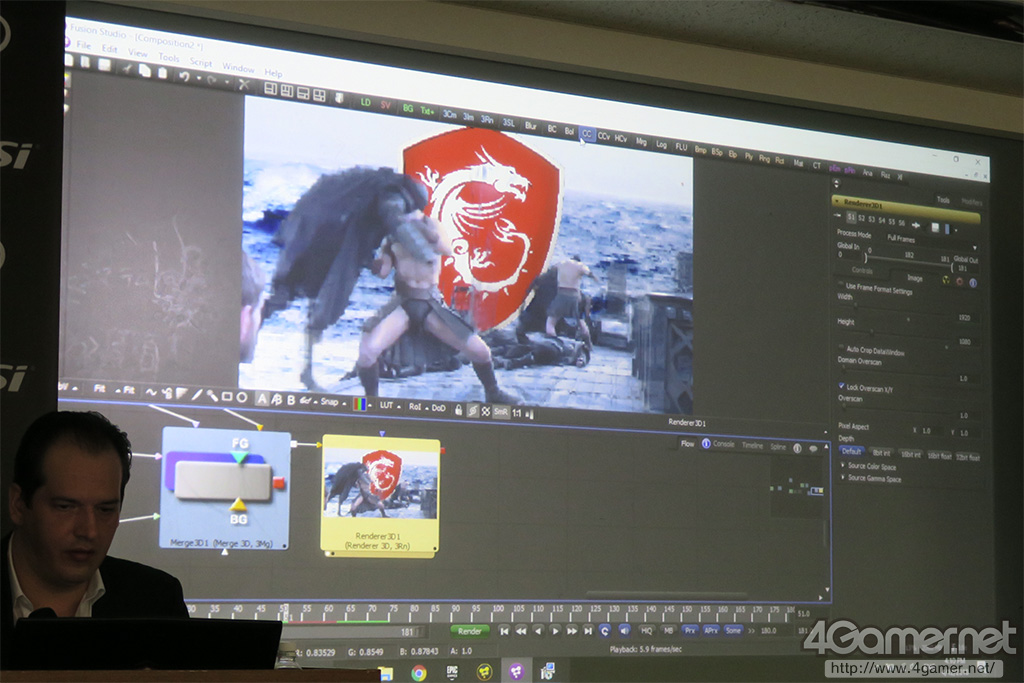Screen dimensions: 1024x683
Task: Open the Script menu
Action: point(200,63)
